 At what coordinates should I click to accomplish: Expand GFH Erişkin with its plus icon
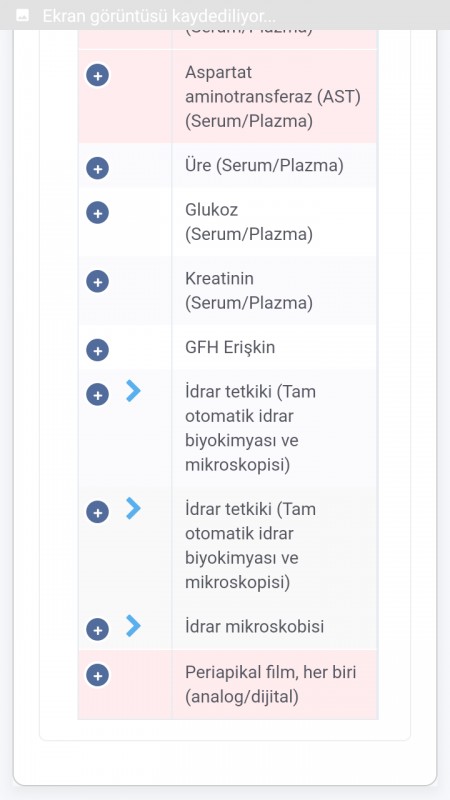[97, 350]
